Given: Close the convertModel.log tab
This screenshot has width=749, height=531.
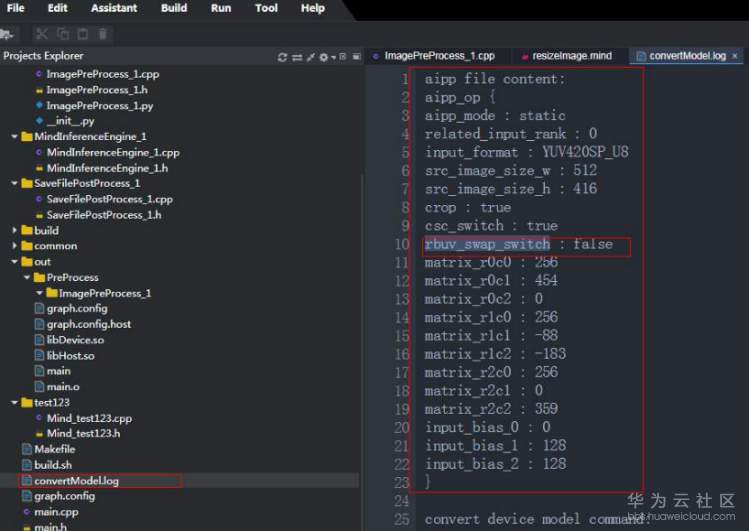Looking at the screenshot, I should point(735,56).
